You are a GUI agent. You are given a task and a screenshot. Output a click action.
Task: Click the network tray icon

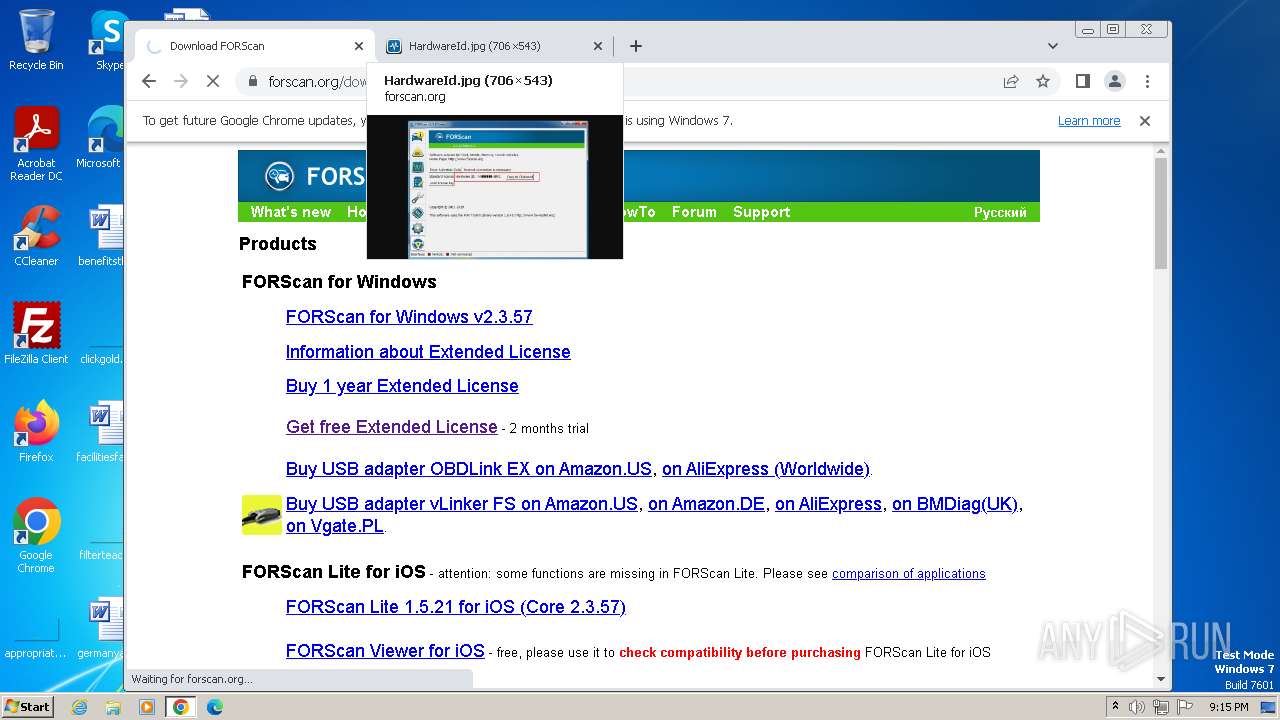(x=1161, y=707)
